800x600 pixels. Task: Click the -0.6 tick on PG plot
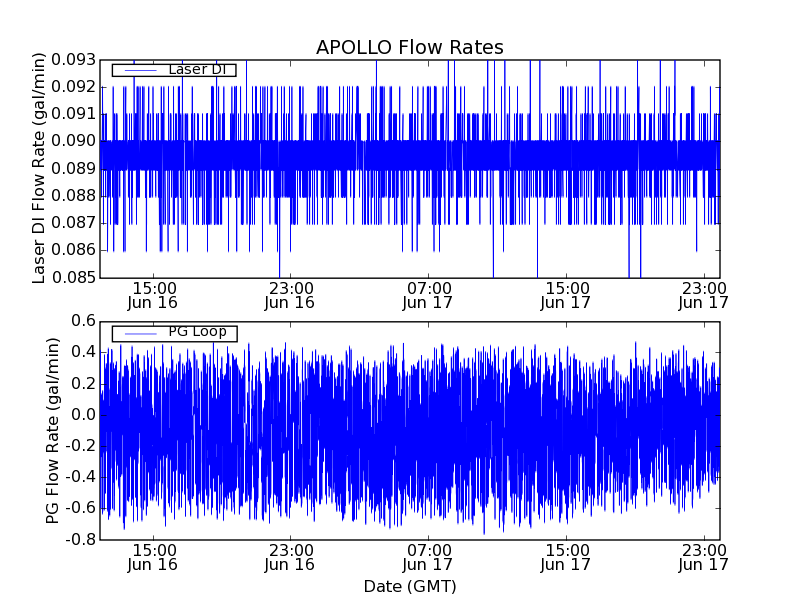[80, 508]
